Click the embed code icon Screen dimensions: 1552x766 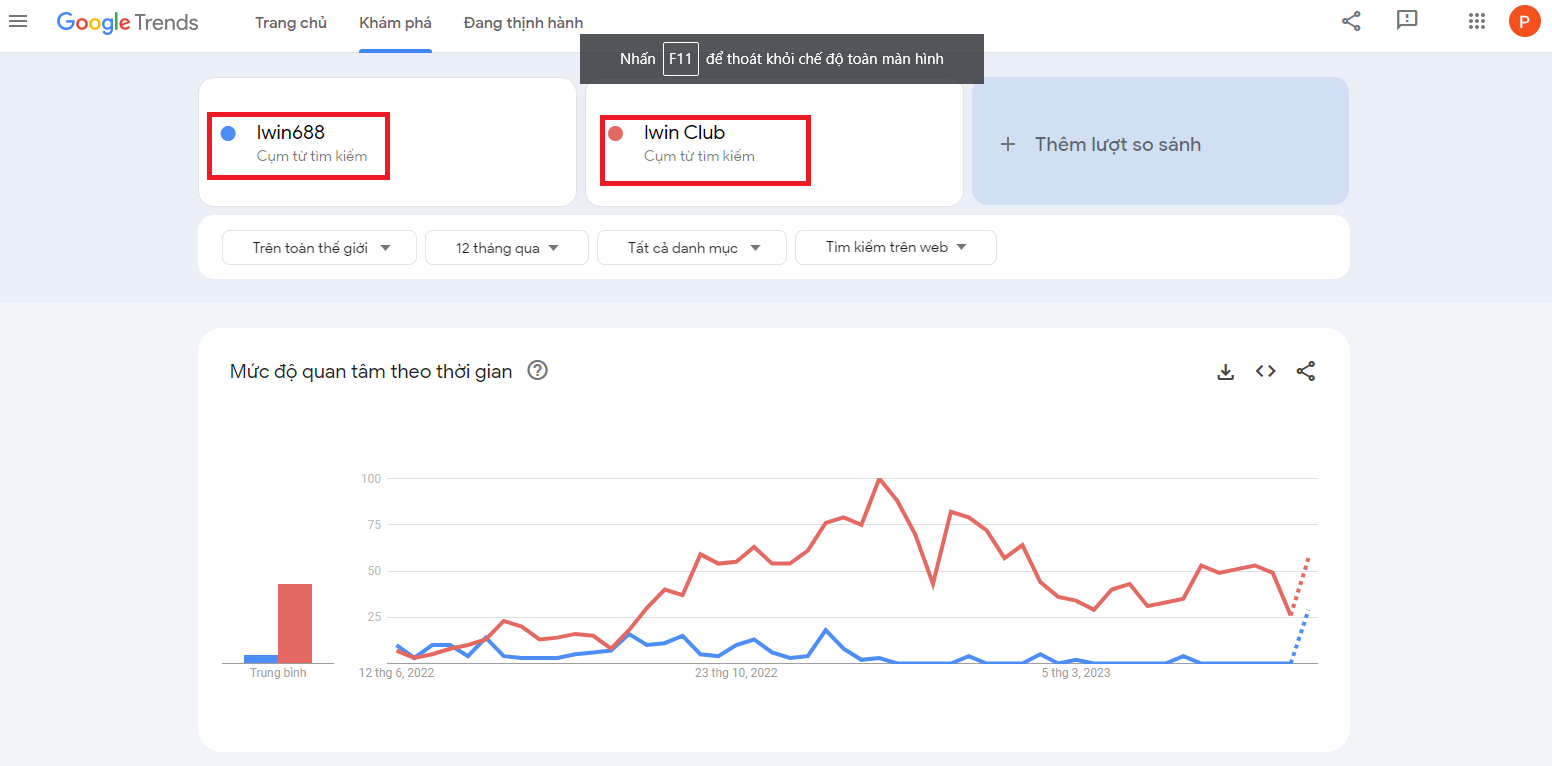[1265, 372]
